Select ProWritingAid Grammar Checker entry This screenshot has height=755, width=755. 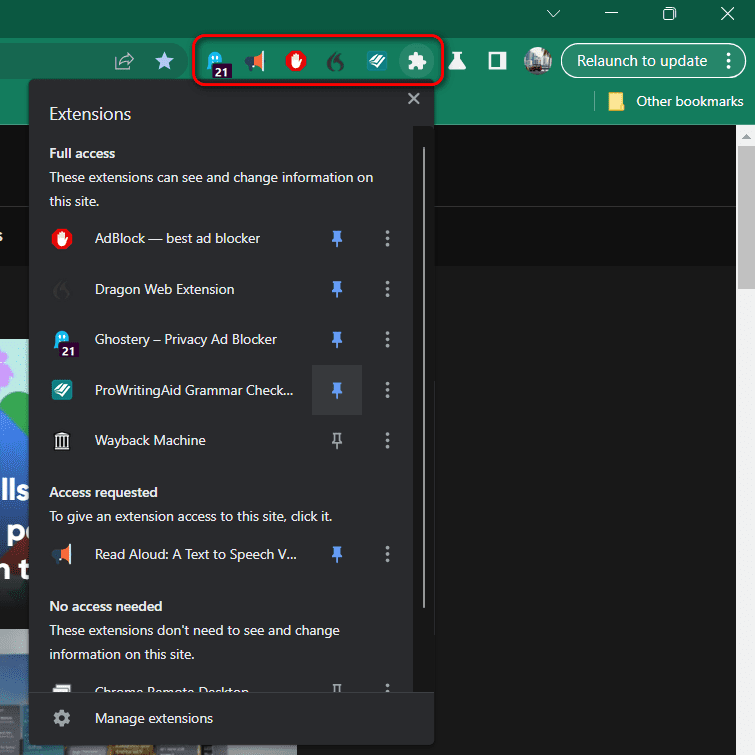194,390
